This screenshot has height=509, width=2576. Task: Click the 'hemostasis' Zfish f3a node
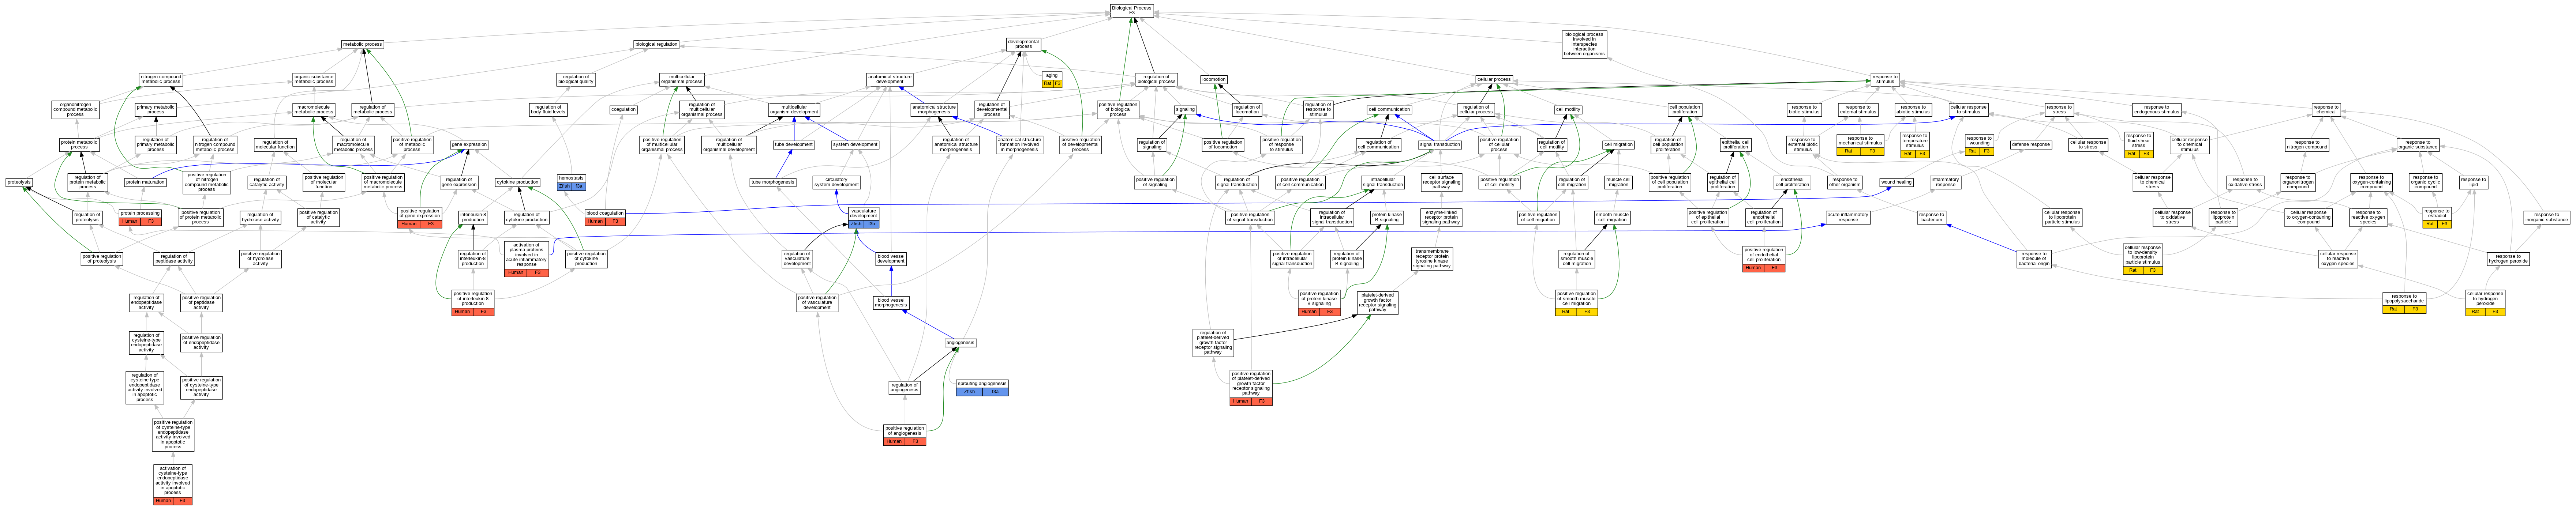click(571, 182)
